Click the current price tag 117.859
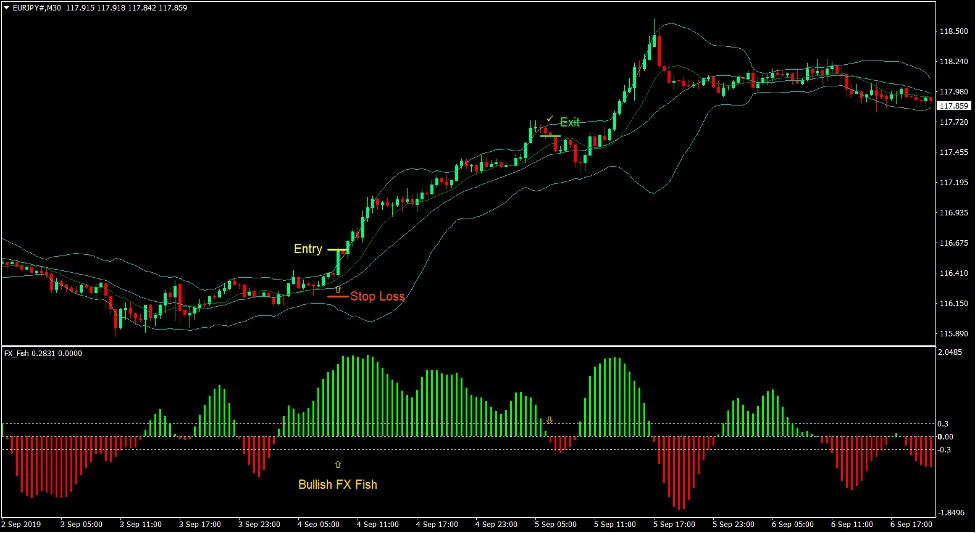The width and height of the screenshot is (977, 533). (x=955, y=106)
